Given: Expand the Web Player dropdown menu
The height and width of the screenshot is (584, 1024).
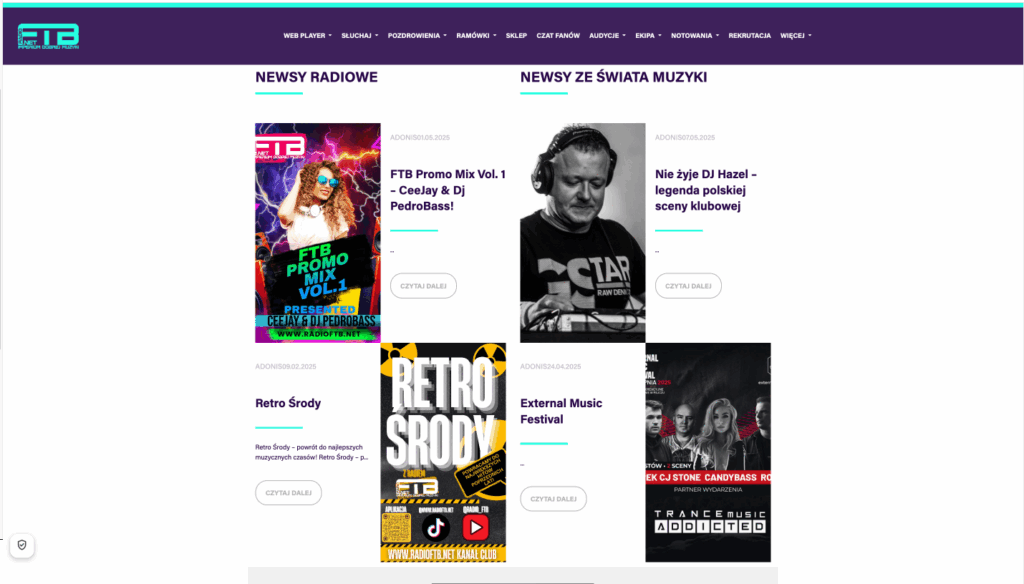Looking at the screenshot, I should pos(308,36).
